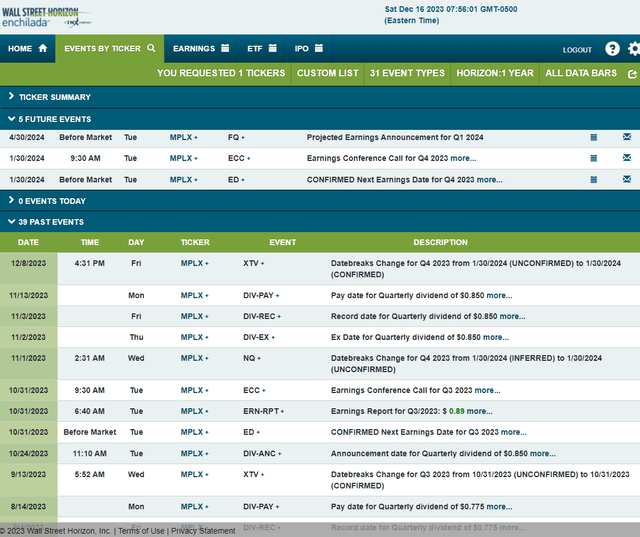Sort by the Day column header

(136, 242)
